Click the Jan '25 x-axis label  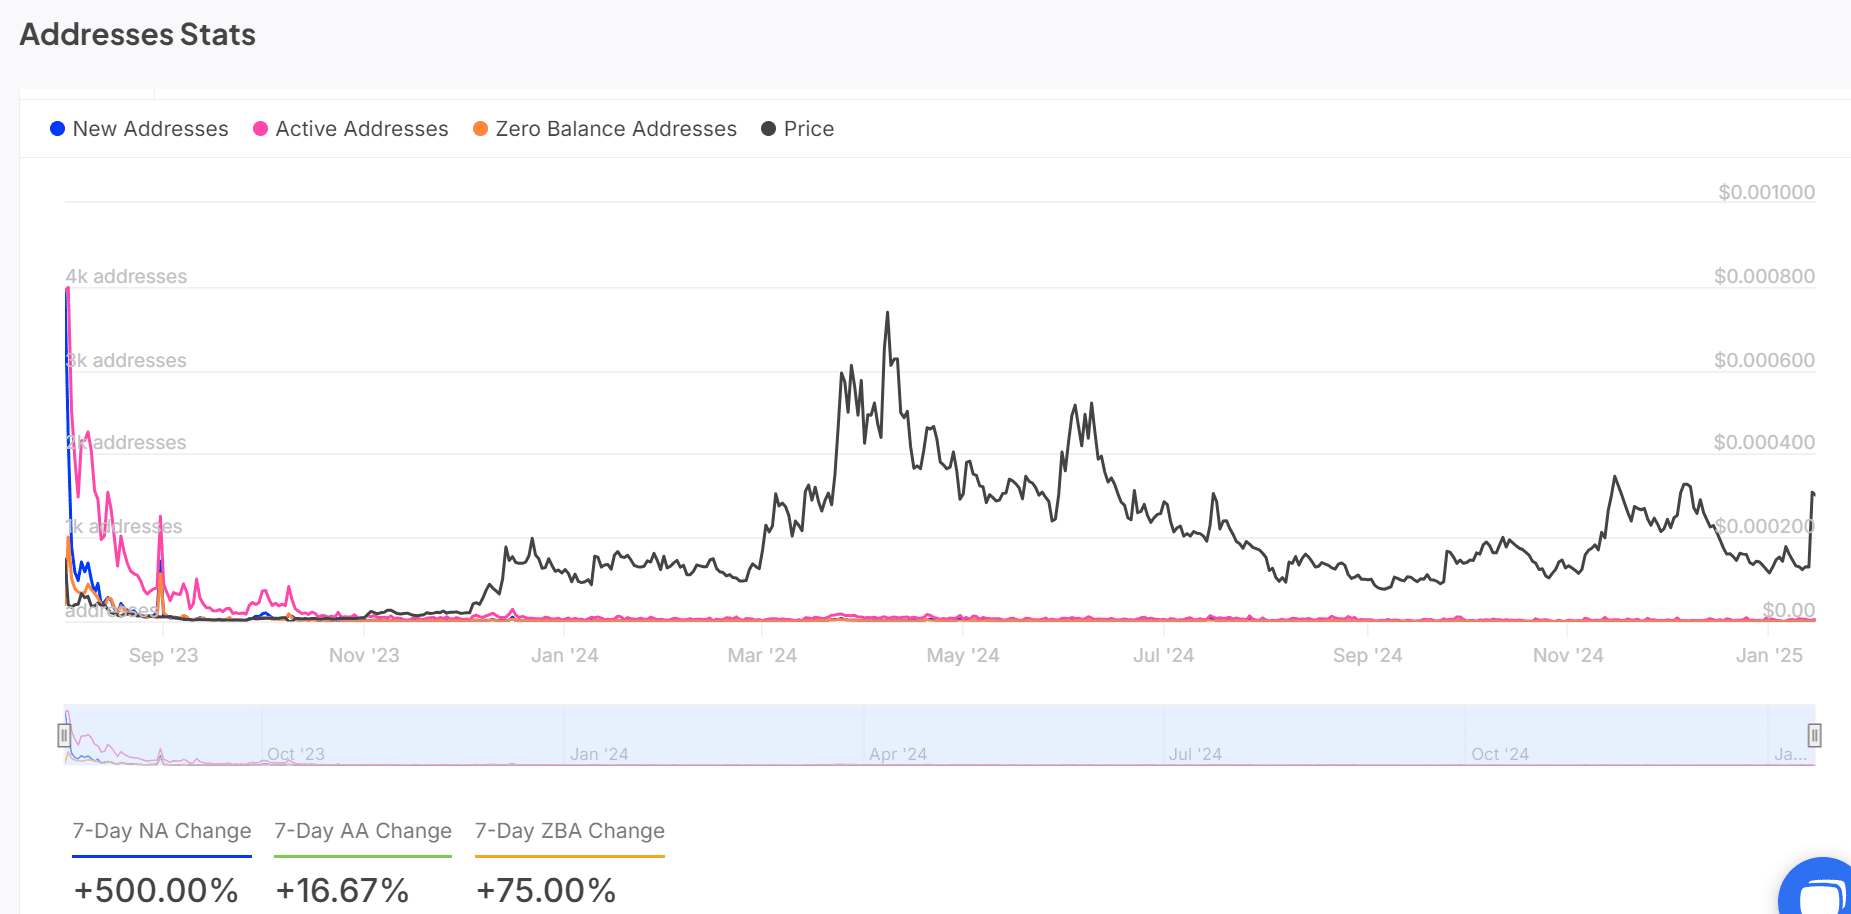[x=1769, y=656]
